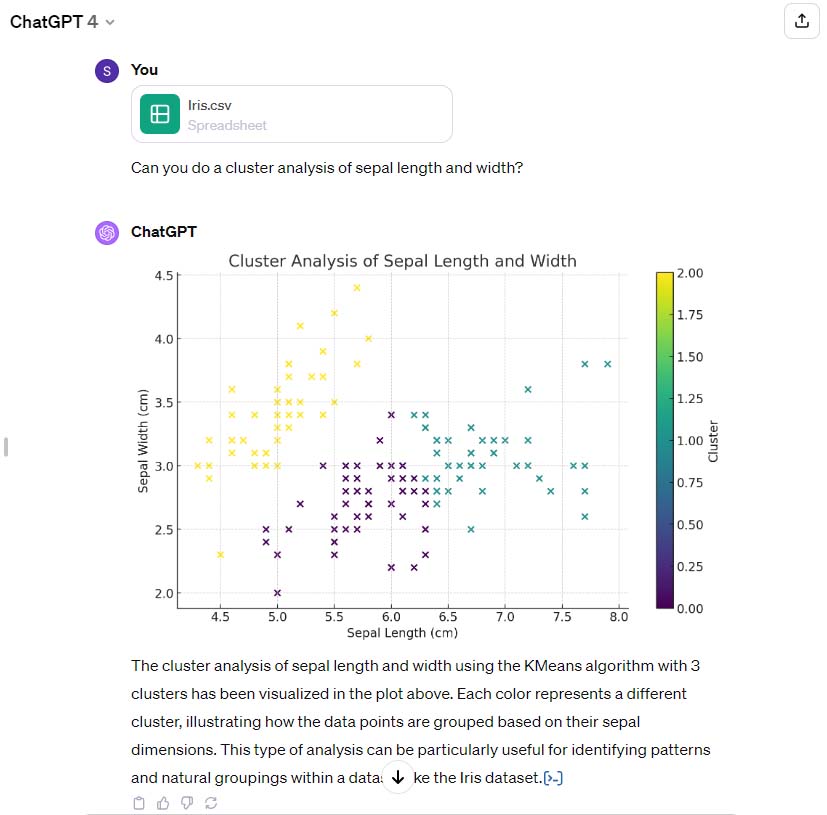Viewport: 827px width, 815px height.
Task: Give the response a thumbs down
Action: pos(187,802)
